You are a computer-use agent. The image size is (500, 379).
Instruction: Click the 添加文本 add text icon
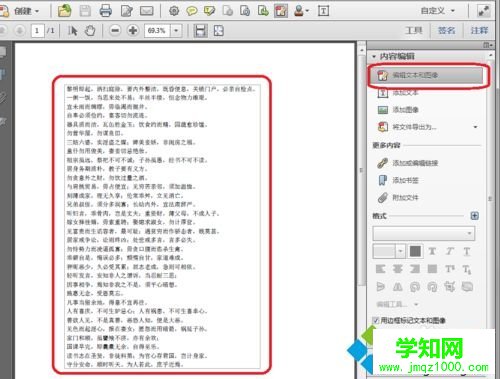pyautogui.click(x=383, y=93)
